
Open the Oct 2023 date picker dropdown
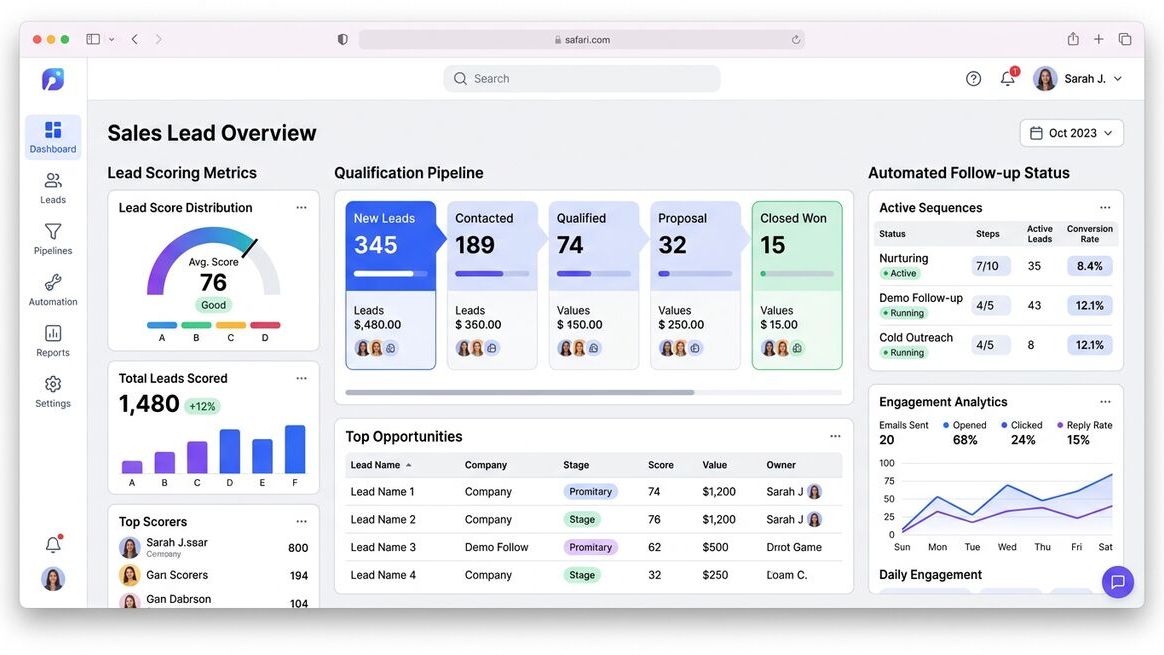[x=1071, y=132]
